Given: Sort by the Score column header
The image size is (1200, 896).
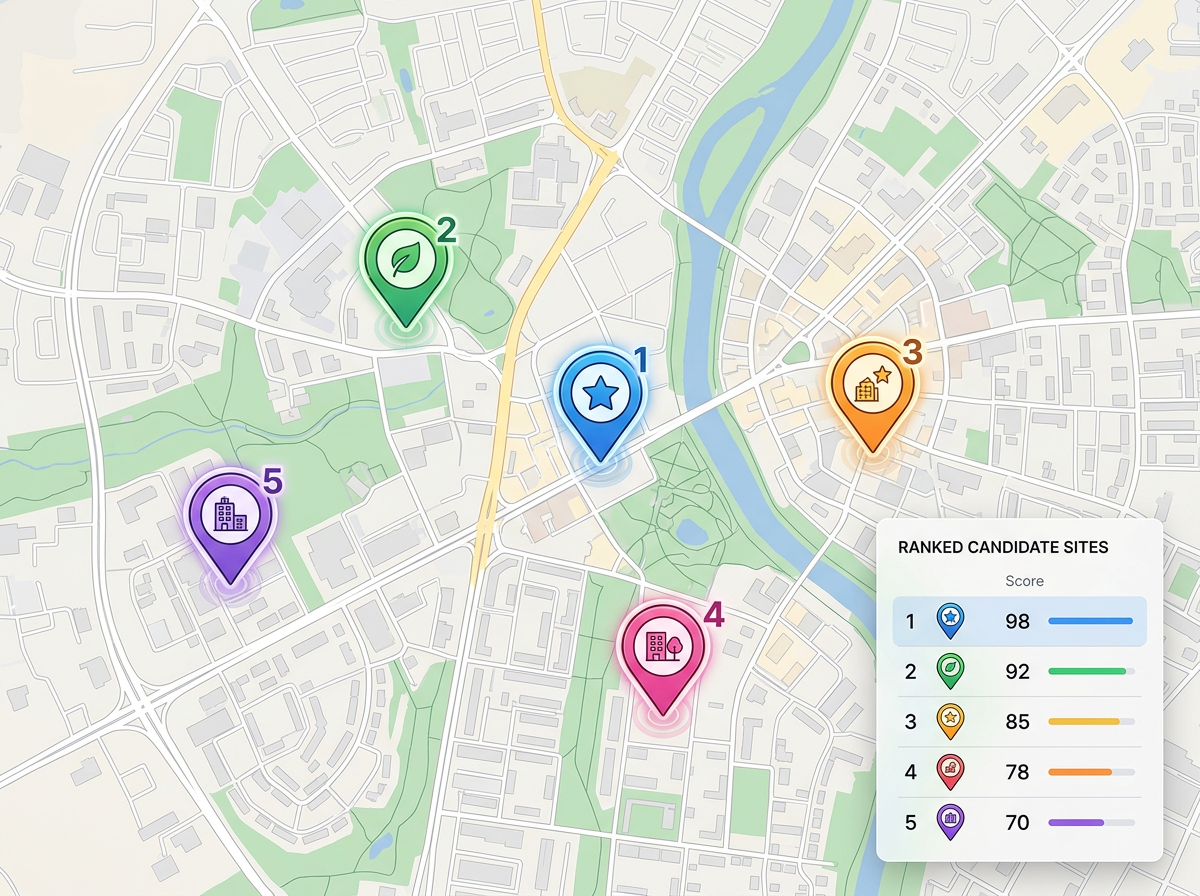Looking at the screenshot, I should (1023, 581).
